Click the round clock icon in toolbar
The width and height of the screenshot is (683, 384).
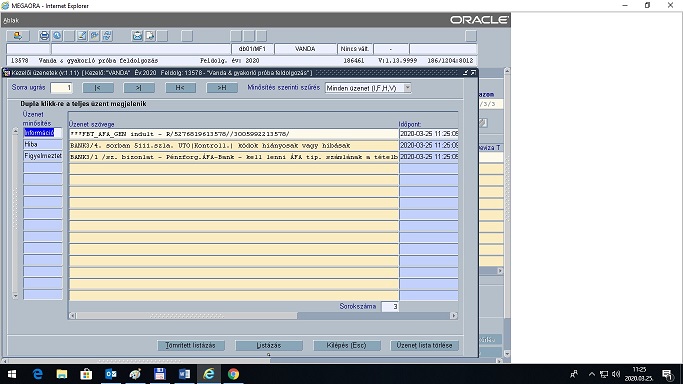pyautogui.click(x=57, y=36)
